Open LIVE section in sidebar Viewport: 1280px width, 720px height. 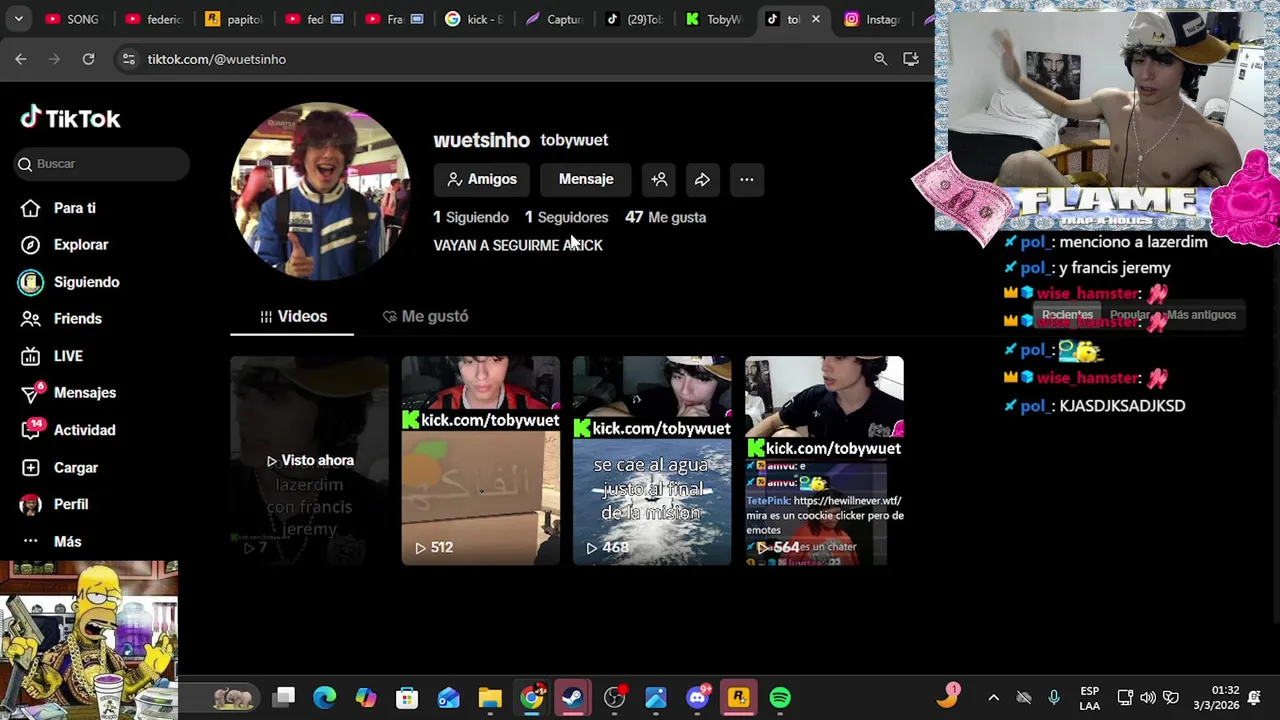click(52, 356)
